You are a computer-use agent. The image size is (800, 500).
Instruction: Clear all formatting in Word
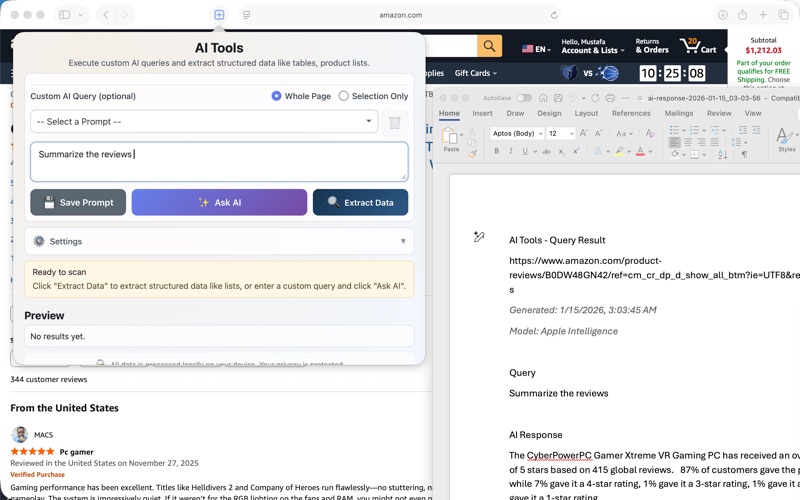[x=649, y=133]
